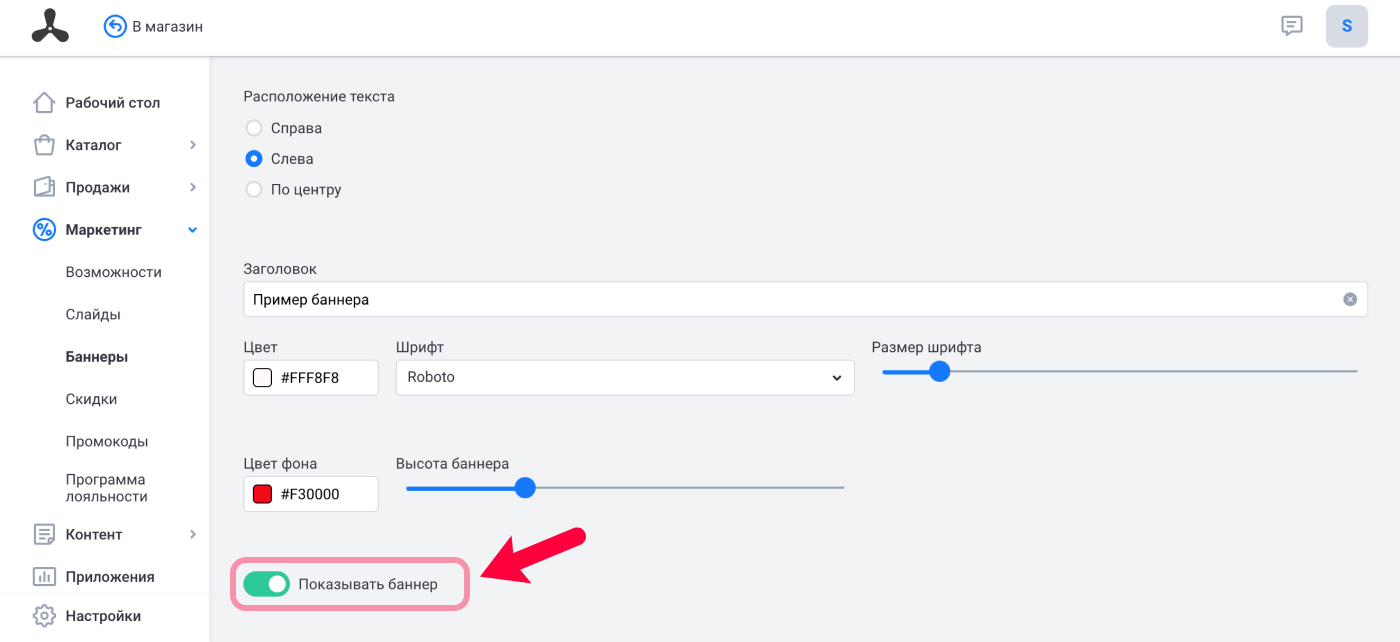Click the В магазин link
Image resolution: width=1400 pixels, height=642 pixels.
[167, 27]
